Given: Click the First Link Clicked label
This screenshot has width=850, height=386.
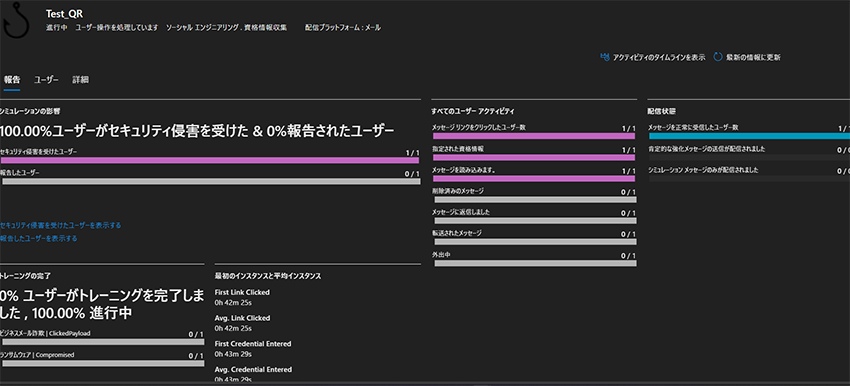Looking at the screenshot, I should (x=242, y=292).
